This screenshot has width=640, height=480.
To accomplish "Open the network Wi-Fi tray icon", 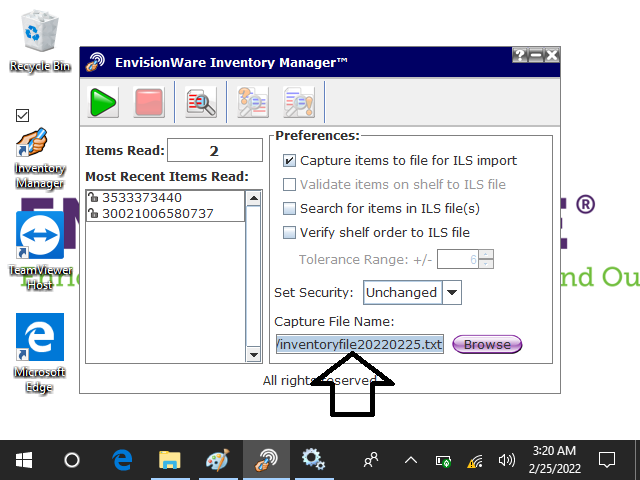I will [475, 461].
